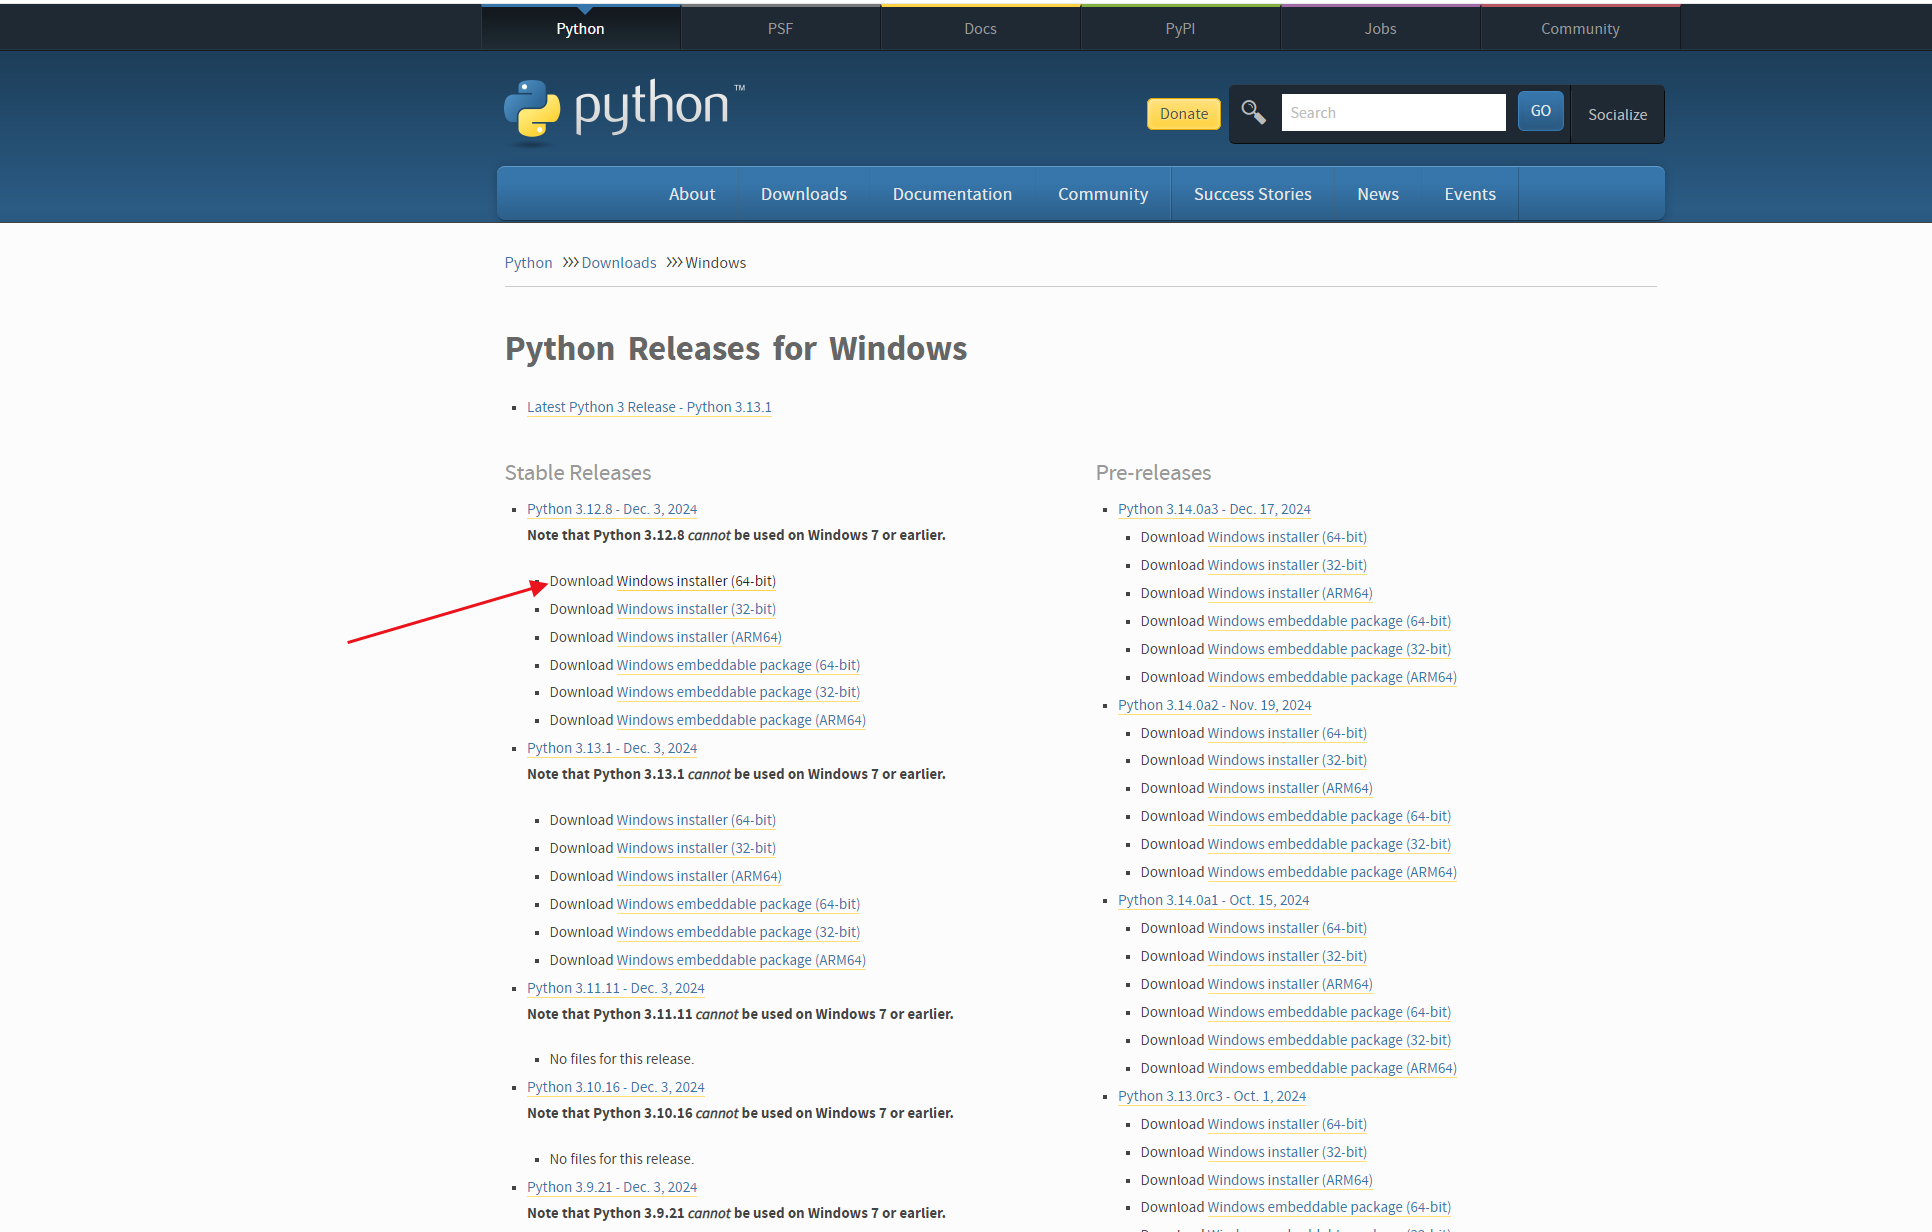Image resolution: width=1932 pixels, height=1232 pixels.
Task: Open Latest Python 3 Release 3.13.1 link
Action: tap(649, 407)
